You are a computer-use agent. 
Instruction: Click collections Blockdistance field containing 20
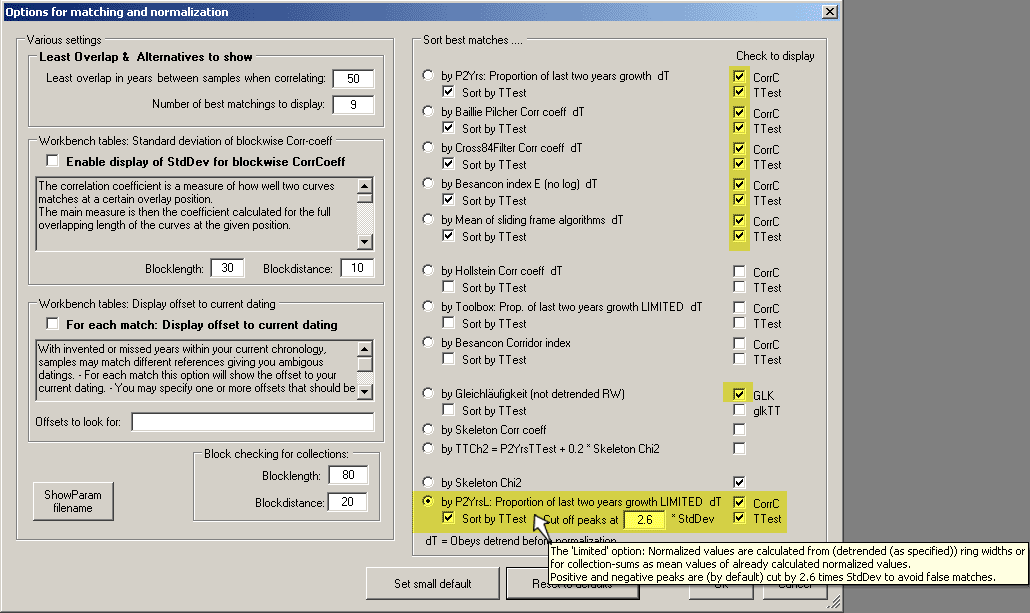coord(348,502)
